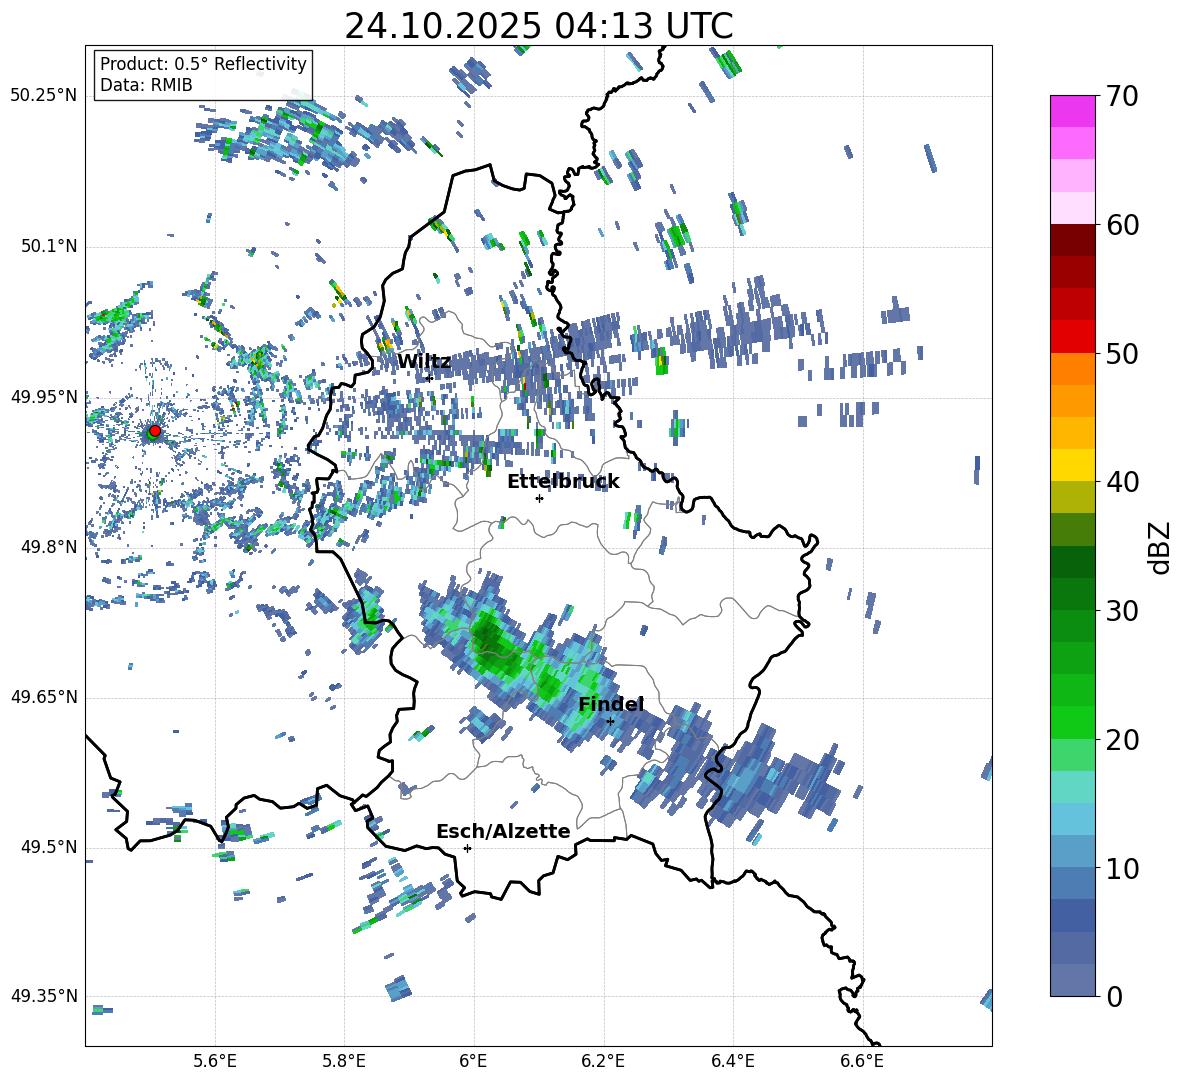Click the cross marker at Findel
1184x1081 pixels.
[x=610, y=721]
